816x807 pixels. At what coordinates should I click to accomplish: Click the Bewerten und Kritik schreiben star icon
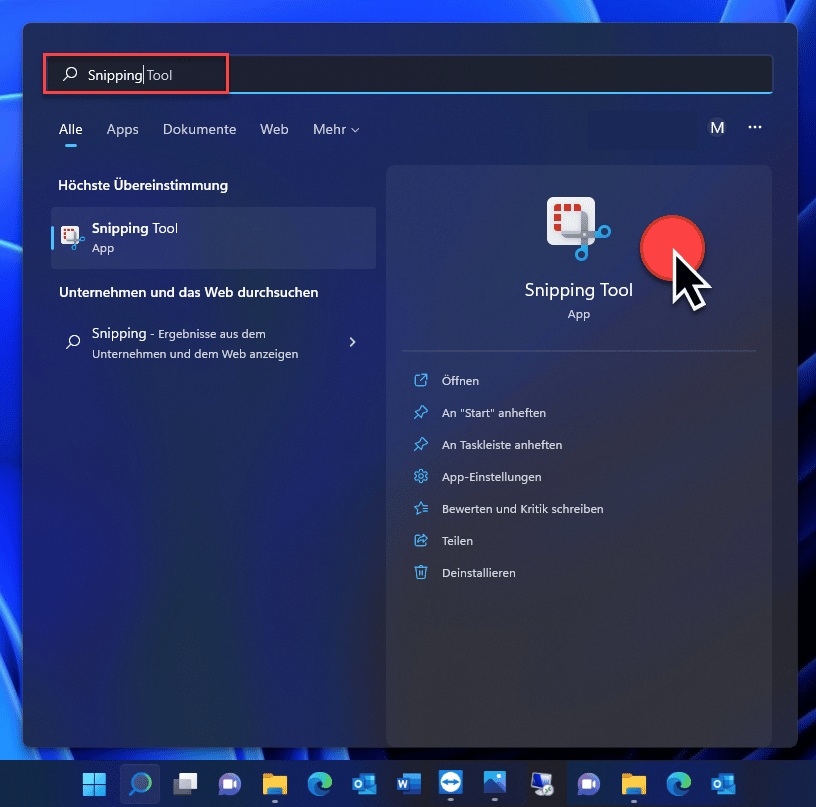tap(421, 508)
